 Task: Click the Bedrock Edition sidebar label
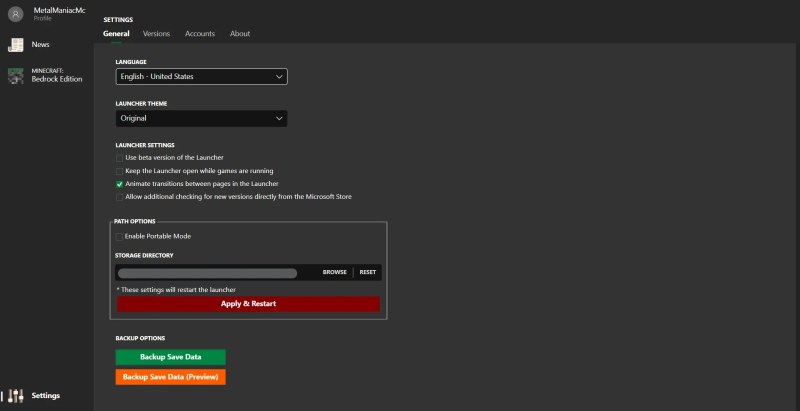pos(57,80)
